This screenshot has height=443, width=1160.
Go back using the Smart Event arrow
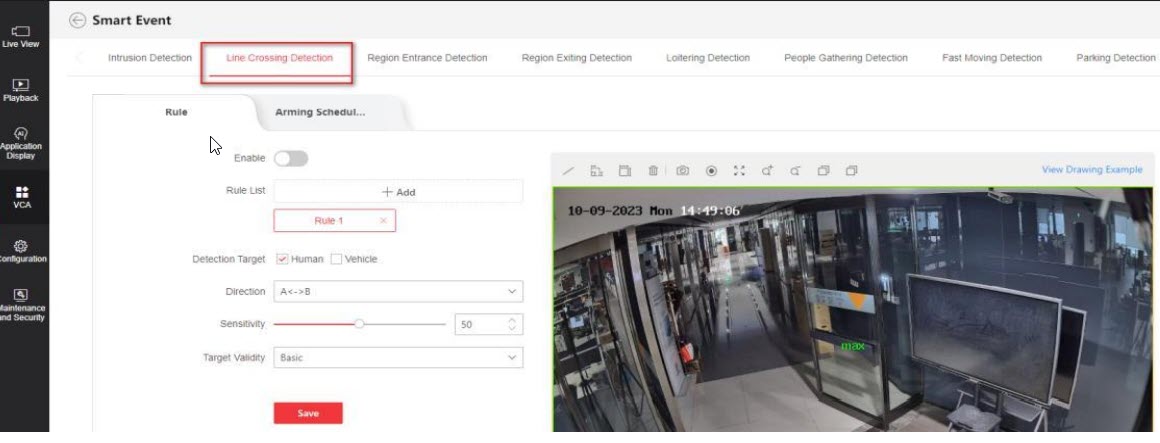77,20
